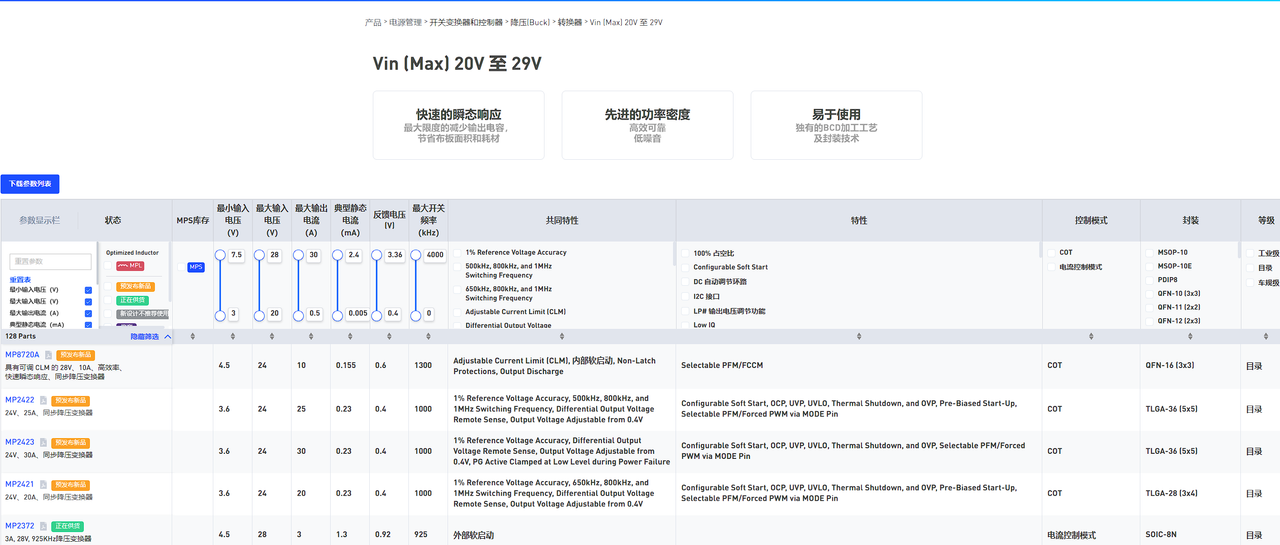
Task: Click the 重置表 reset link
Action: (x=20, y=279)
